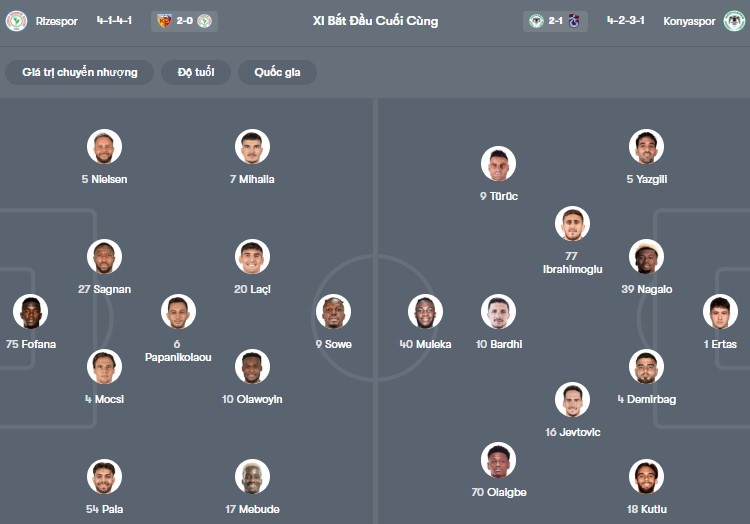The height and width of the screenshot is (524, 750).
Task: Select Papanikolaou's player photo
Action: 178,312
